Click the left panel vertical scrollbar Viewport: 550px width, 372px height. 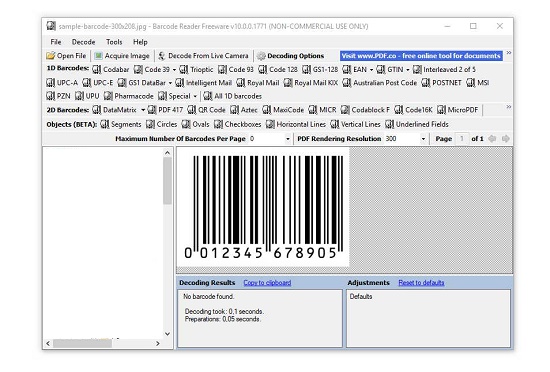[x=167, y=243]
